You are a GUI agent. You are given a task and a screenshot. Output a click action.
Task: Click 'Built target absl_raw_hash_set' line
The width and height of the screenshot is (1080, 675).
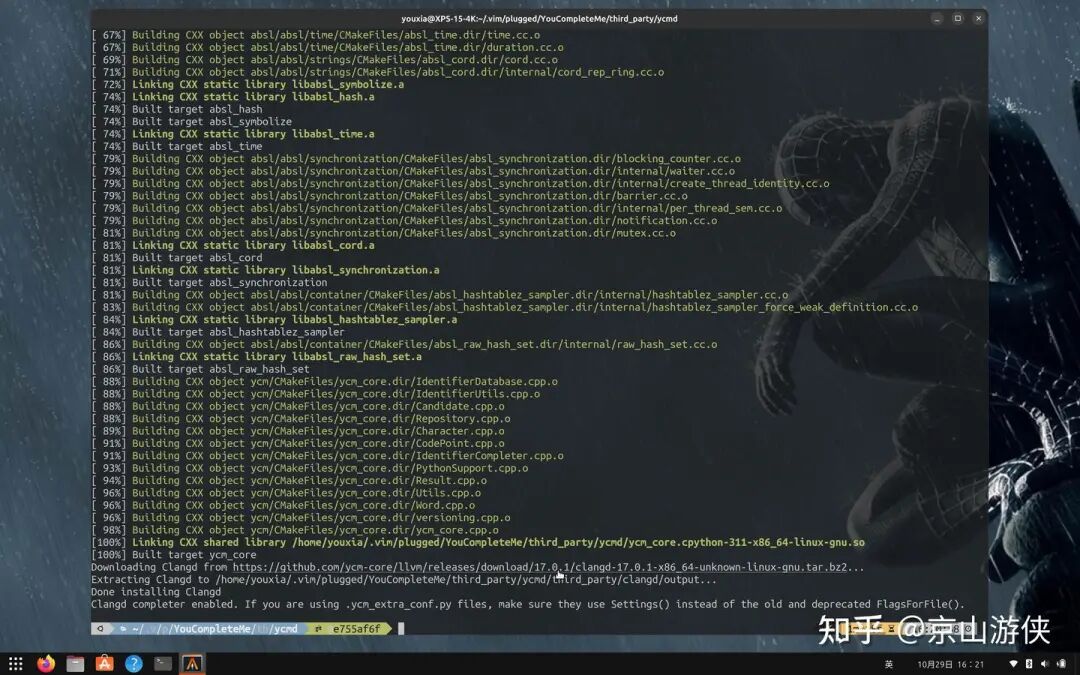200,369
